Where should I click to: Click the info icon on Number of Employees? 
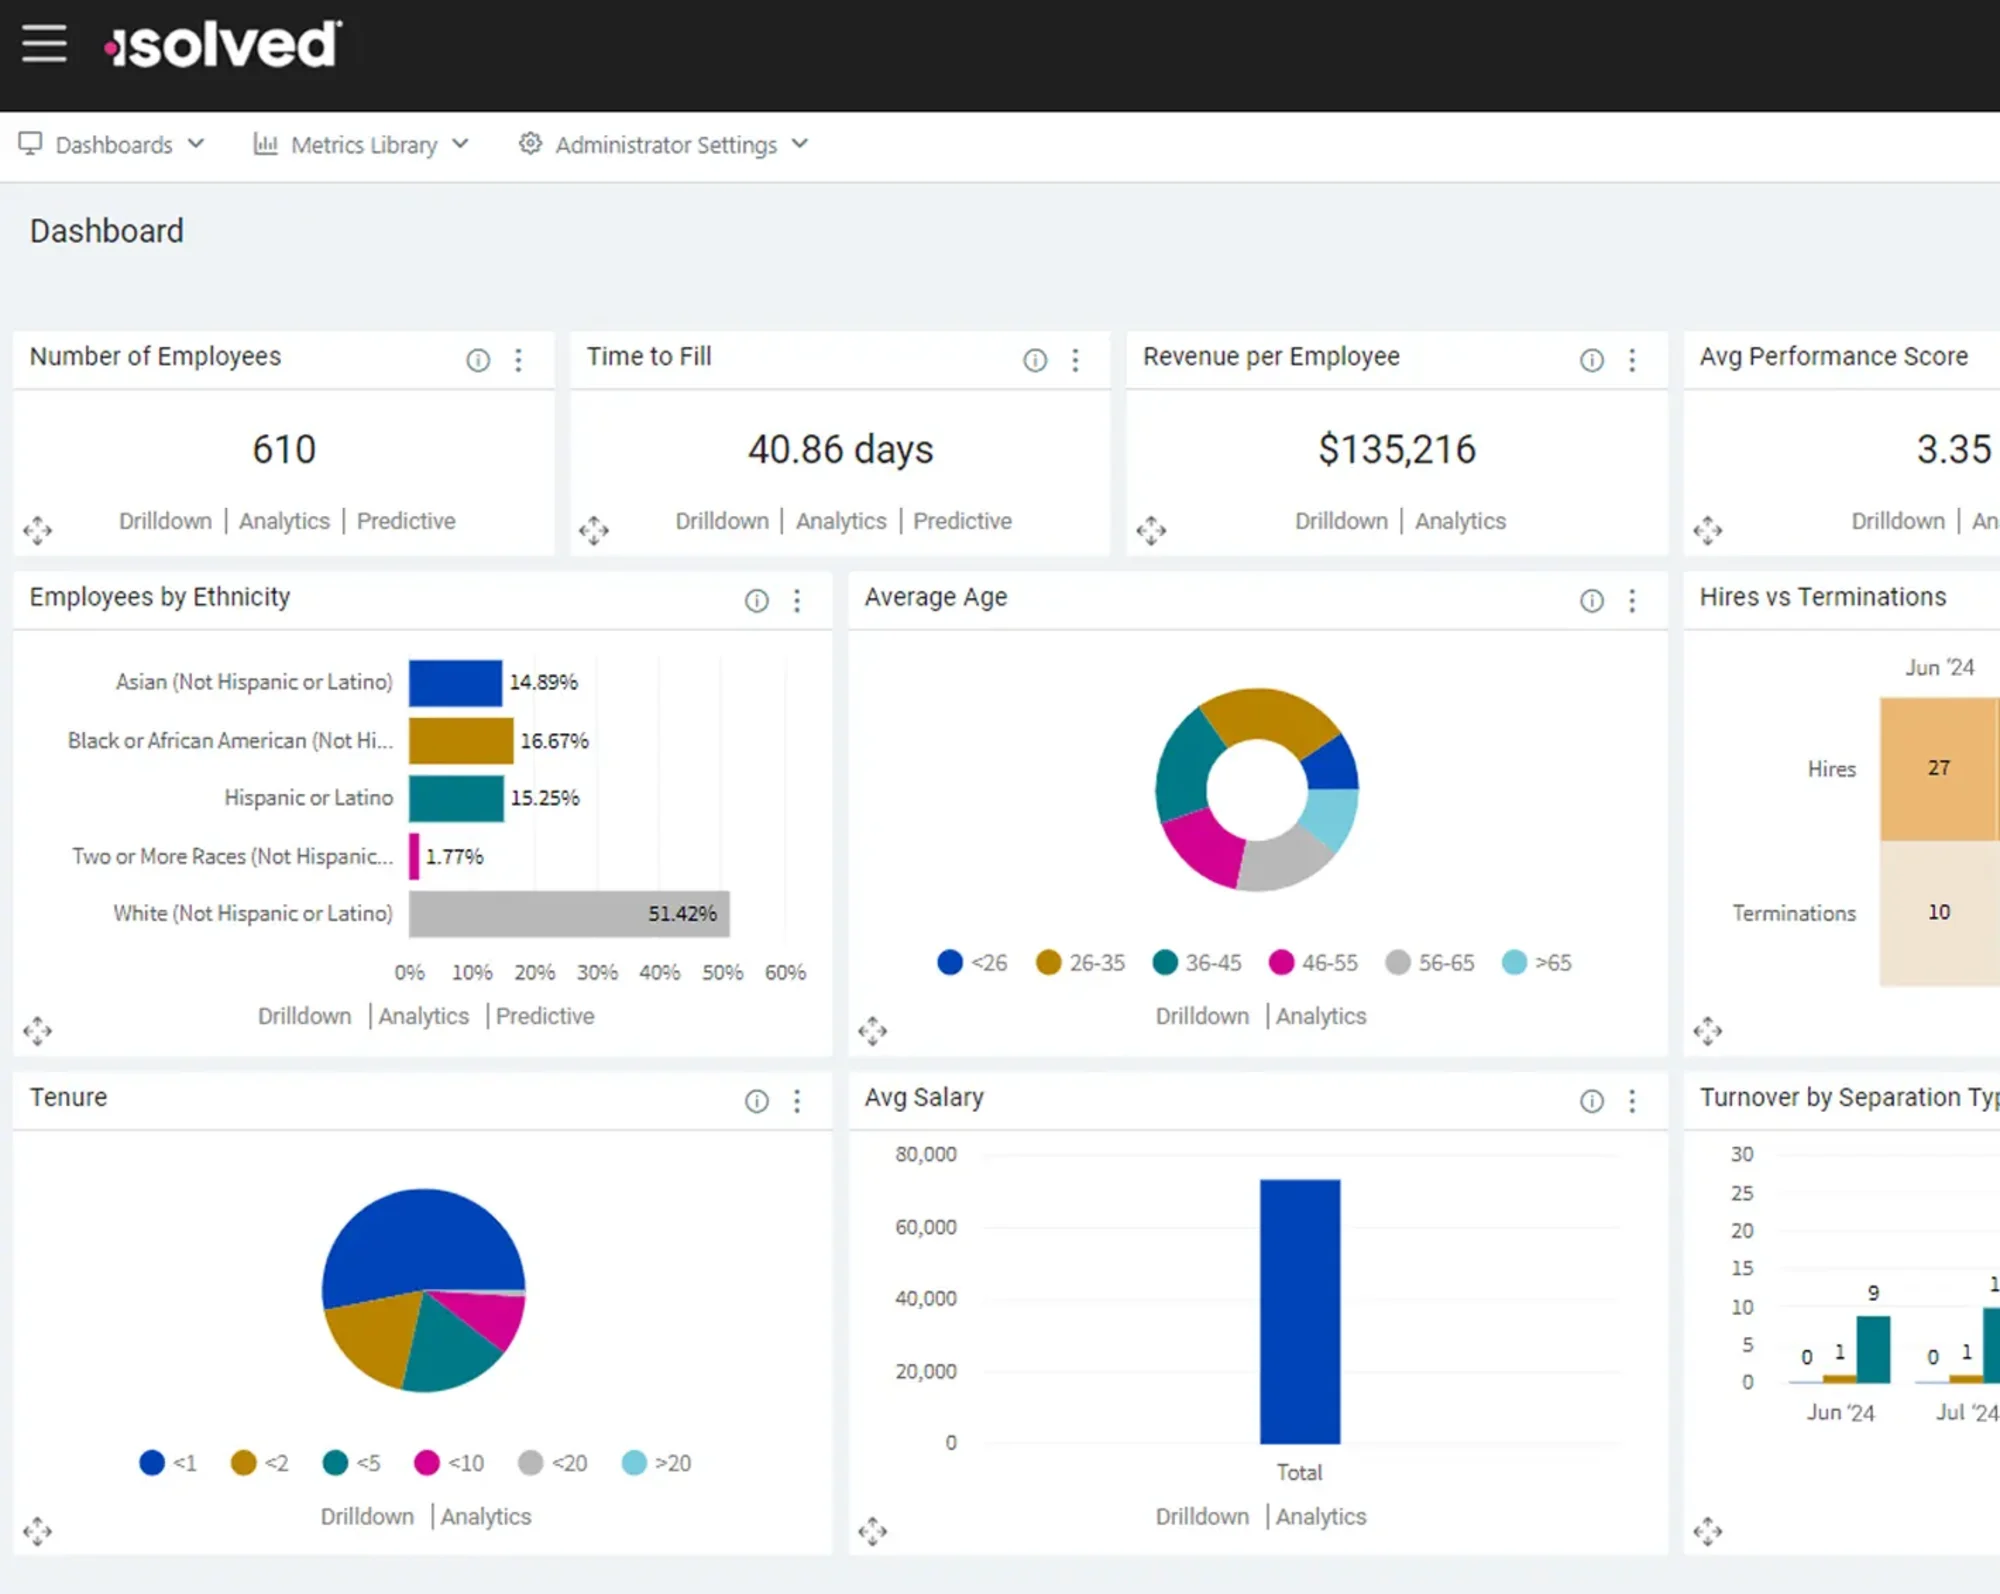click(x=478, y=360)
